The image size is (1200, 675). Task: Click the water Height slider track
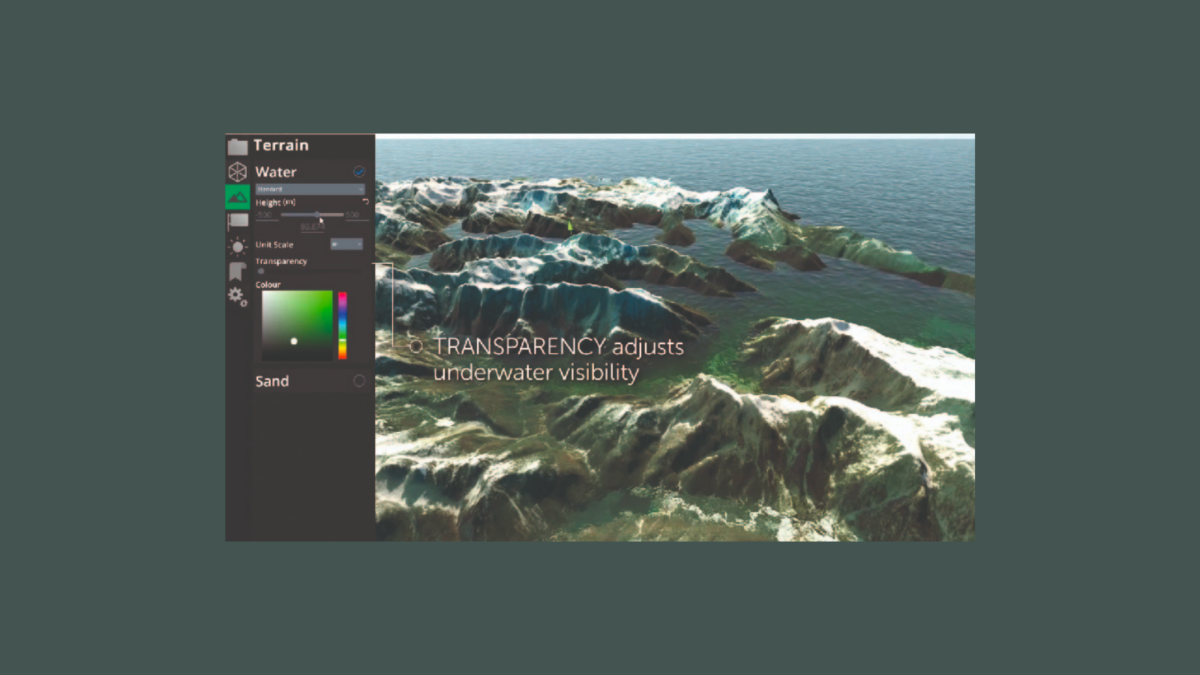tap(312, 214)
